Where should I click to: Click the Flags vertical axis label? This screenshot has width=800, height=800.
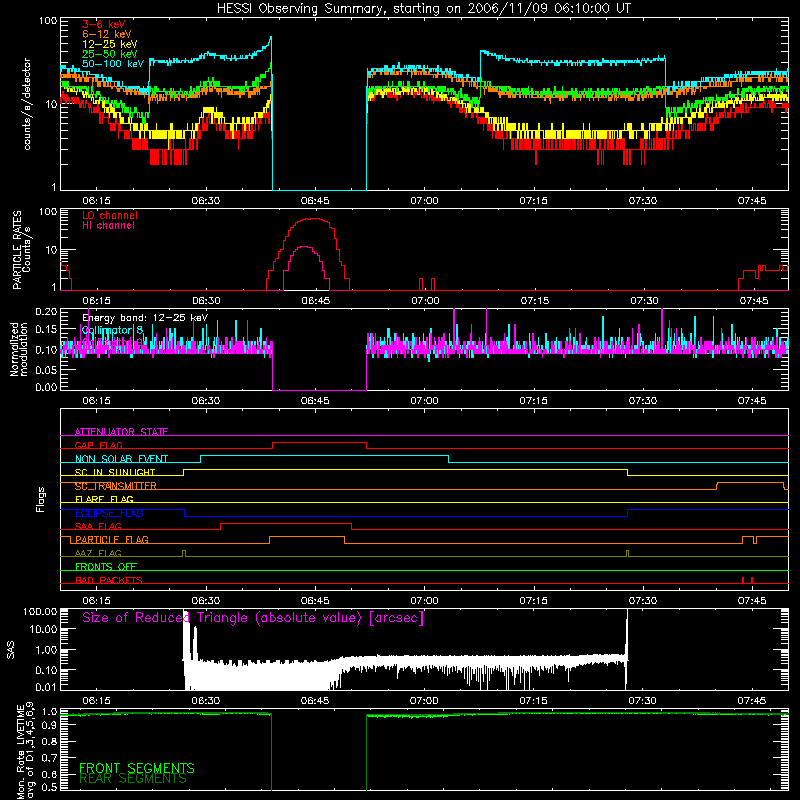coord(41,499)
